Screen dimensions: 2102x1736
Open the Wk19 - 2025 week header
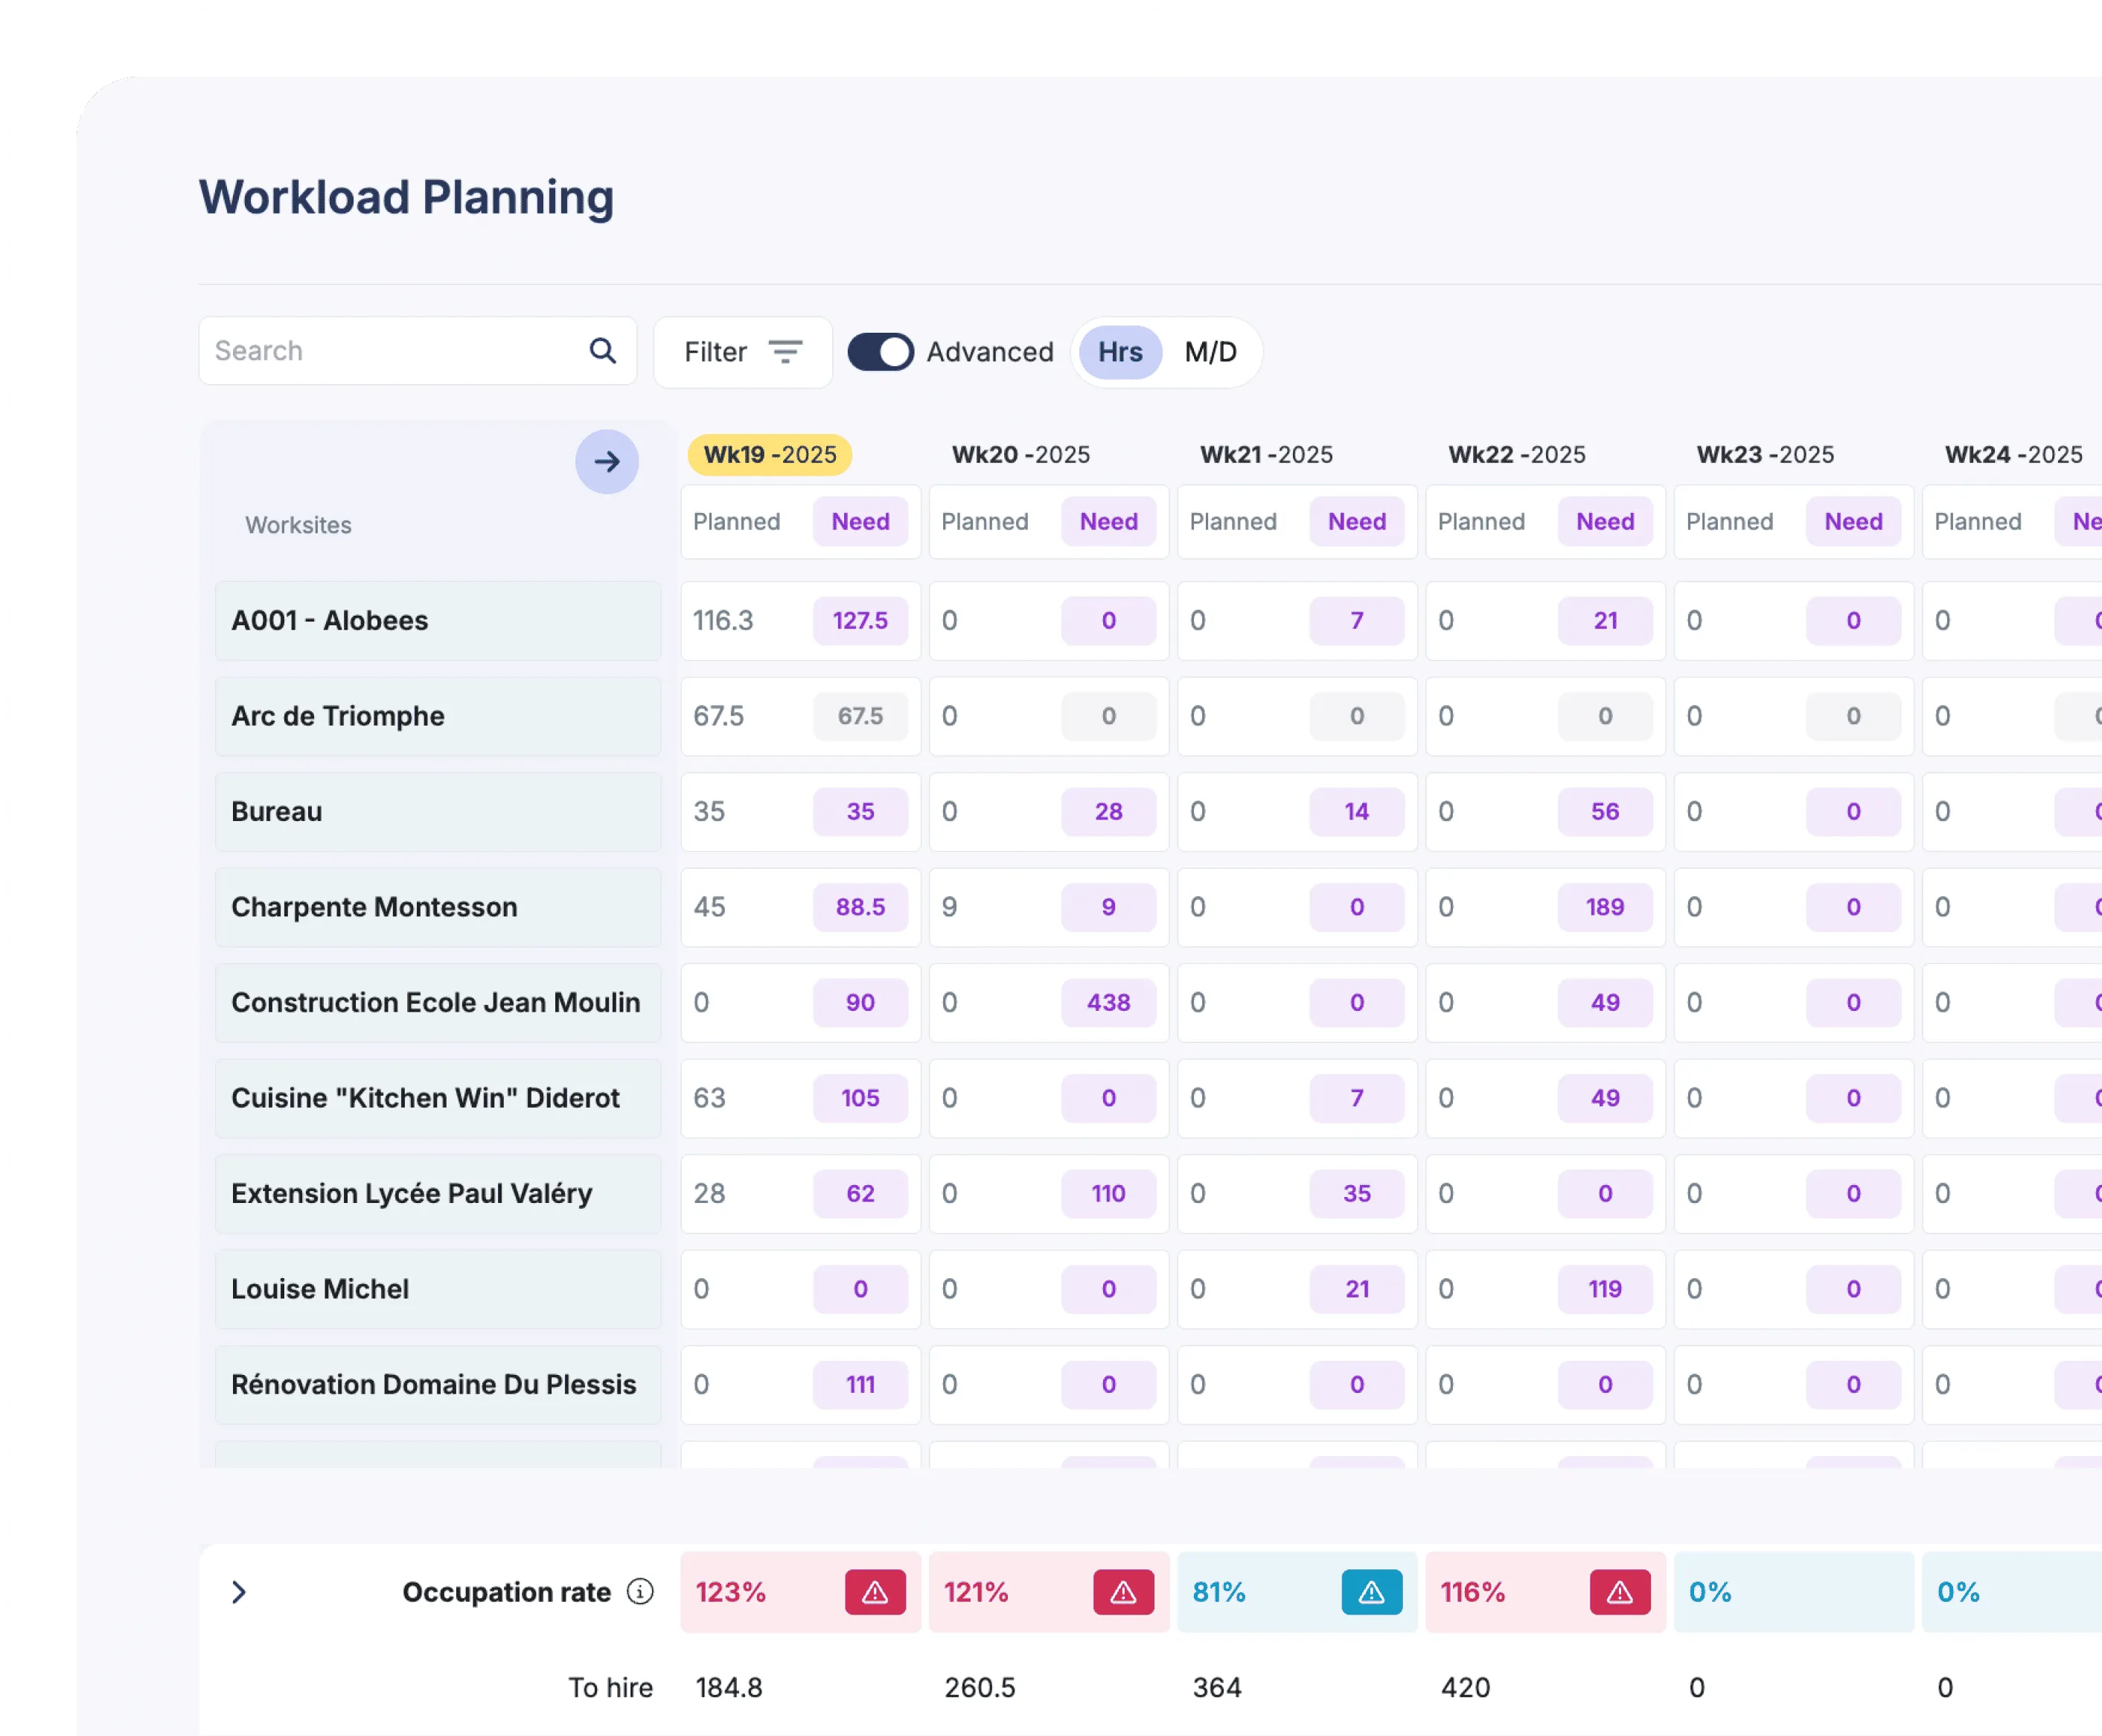[x=768, y=454]
